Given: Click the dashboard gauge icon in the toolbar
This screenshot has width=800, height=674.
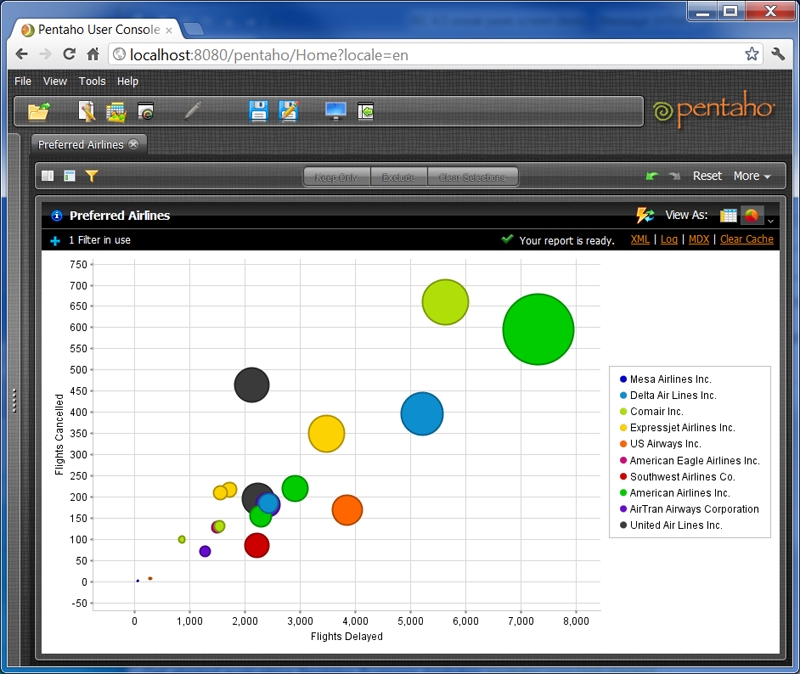Looking at the screenshot, I should click(x=146, y=111).
